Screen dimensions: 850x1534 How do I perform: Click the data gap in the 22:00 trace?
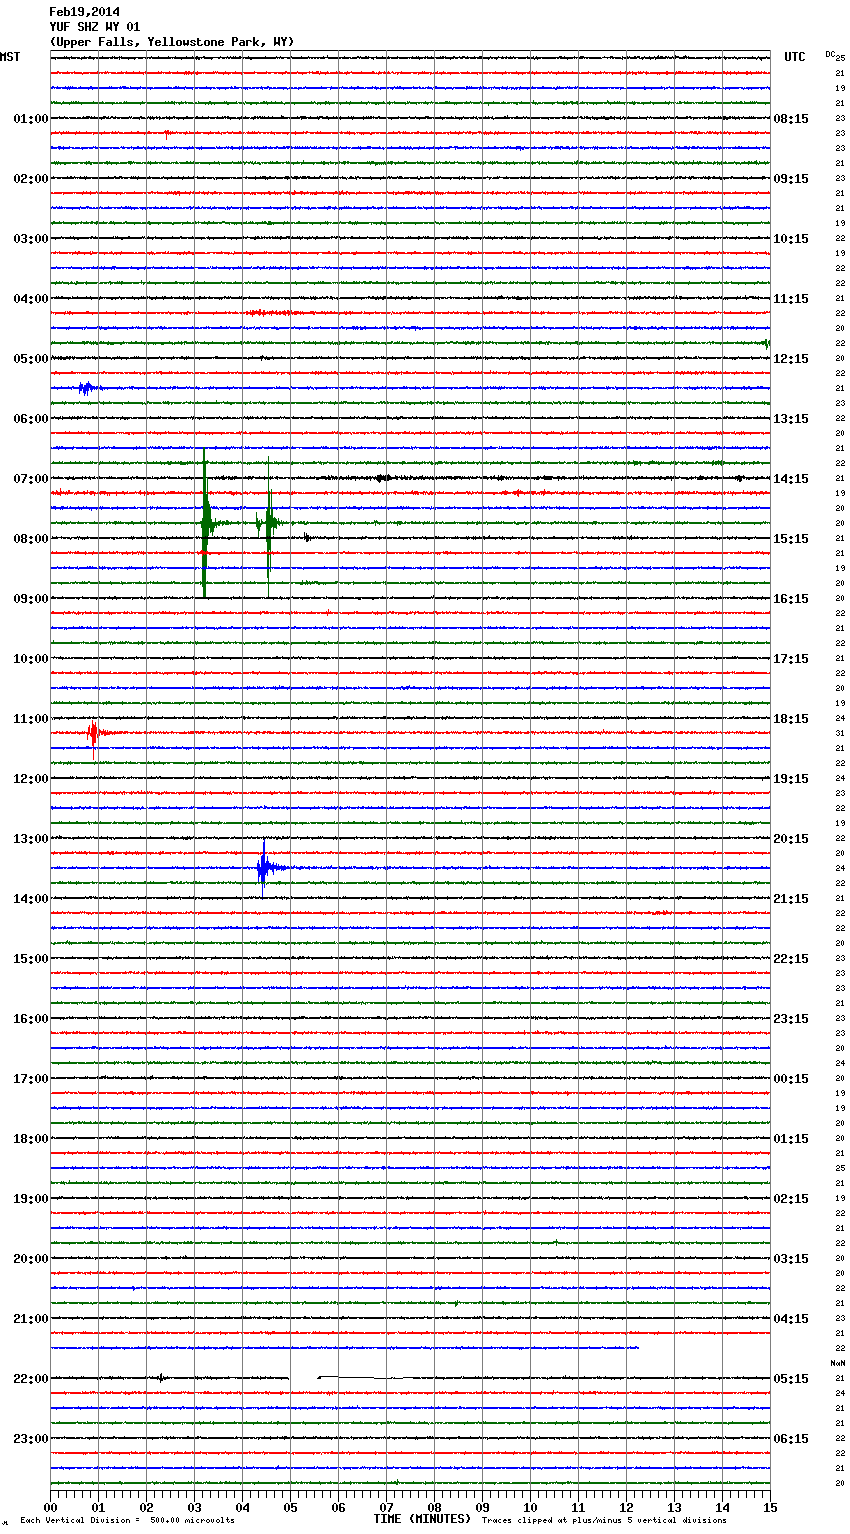coord(304,1378)
